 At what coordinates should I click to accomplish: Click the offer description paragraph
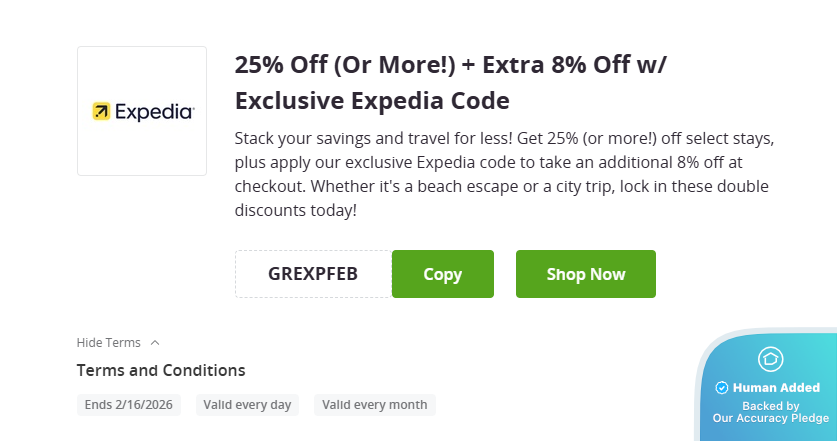click(x=504, y=174)
